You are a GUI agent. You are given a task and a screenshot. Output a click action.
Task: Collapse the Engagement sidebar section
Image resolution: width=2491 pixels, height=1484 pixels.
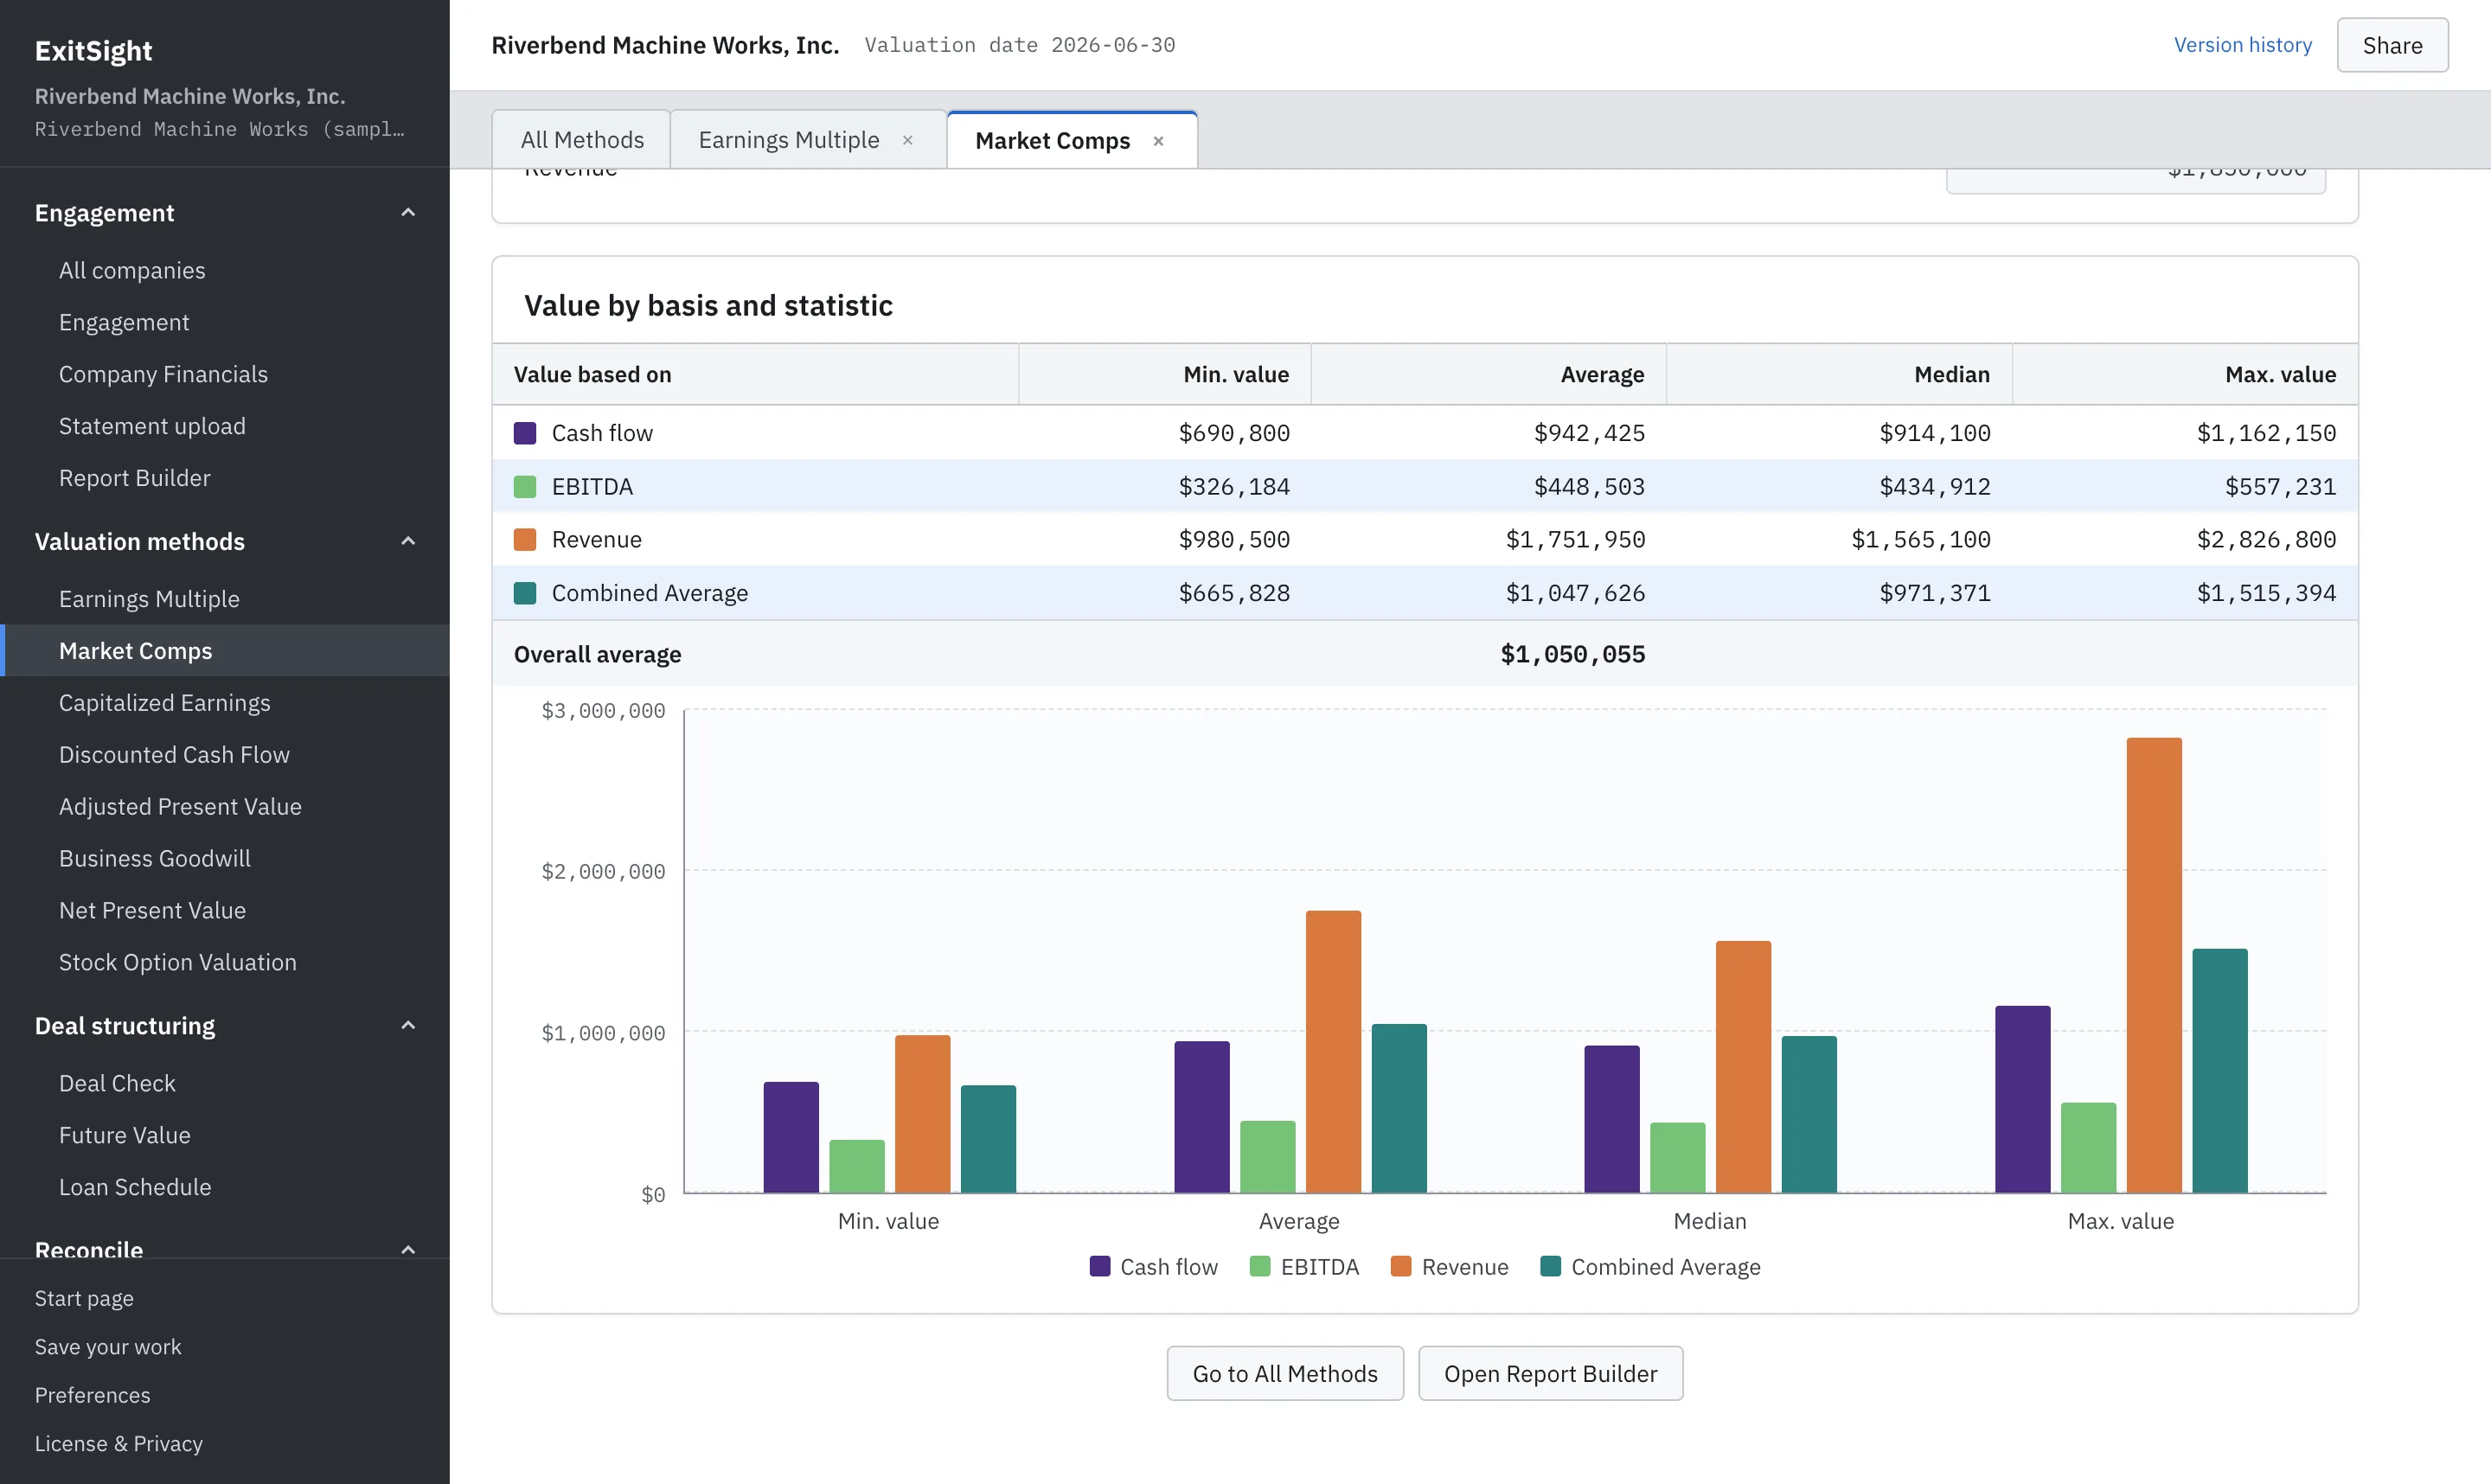408,212
